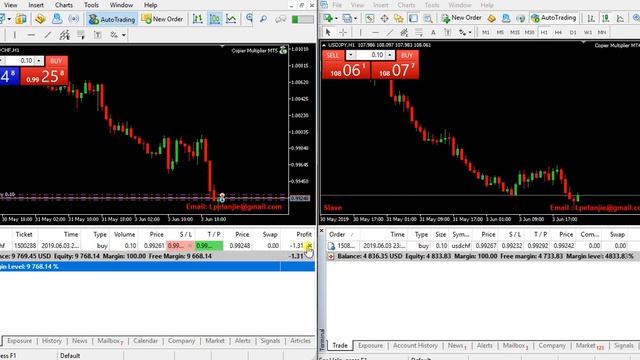The height and width of the screenshot is (360, 640).
Task: Select vertical line tool in left window
Action: click(x=15, y=35)
